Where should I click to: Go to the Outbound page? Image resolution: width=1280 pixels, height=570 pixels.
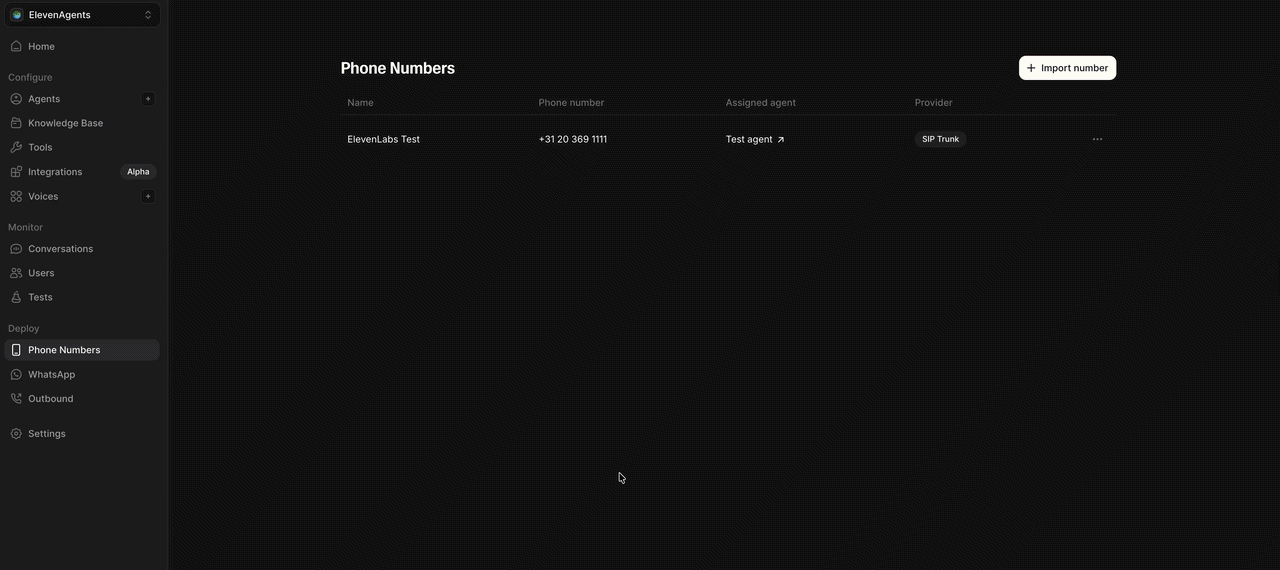tap(50, 399)
